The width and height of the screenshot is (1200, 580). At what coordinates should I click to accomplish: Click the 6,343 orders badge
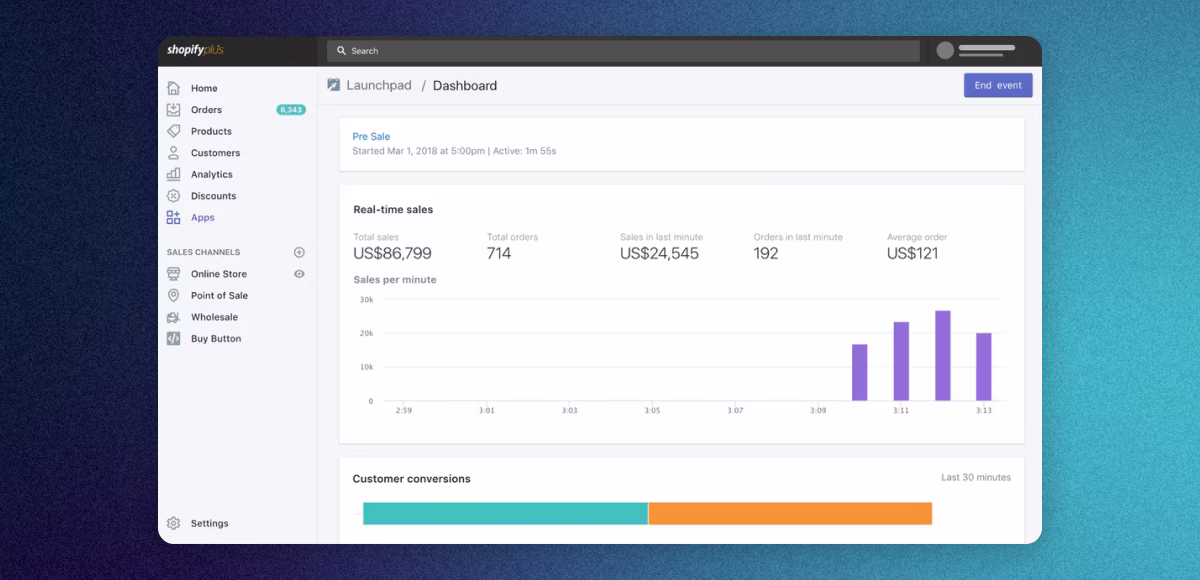[291, 110]
